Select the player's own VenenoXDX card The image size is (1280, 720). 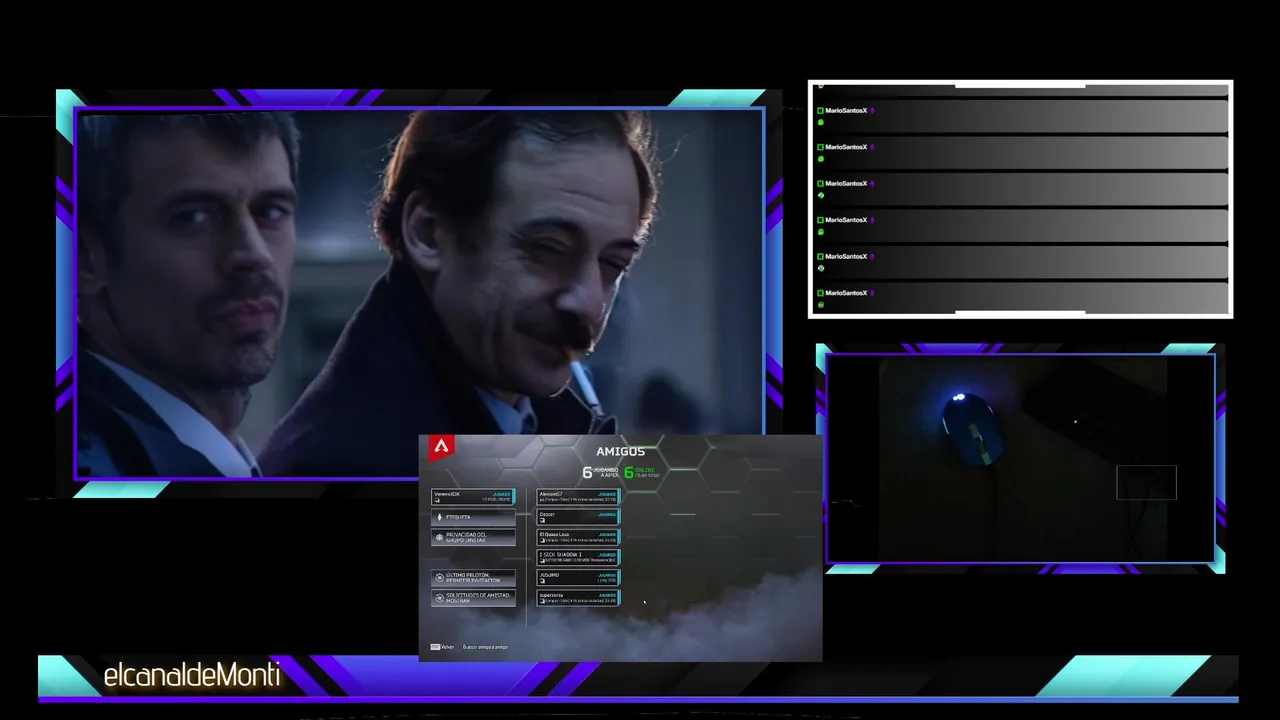pyautogui.click(x=473, y=497)
